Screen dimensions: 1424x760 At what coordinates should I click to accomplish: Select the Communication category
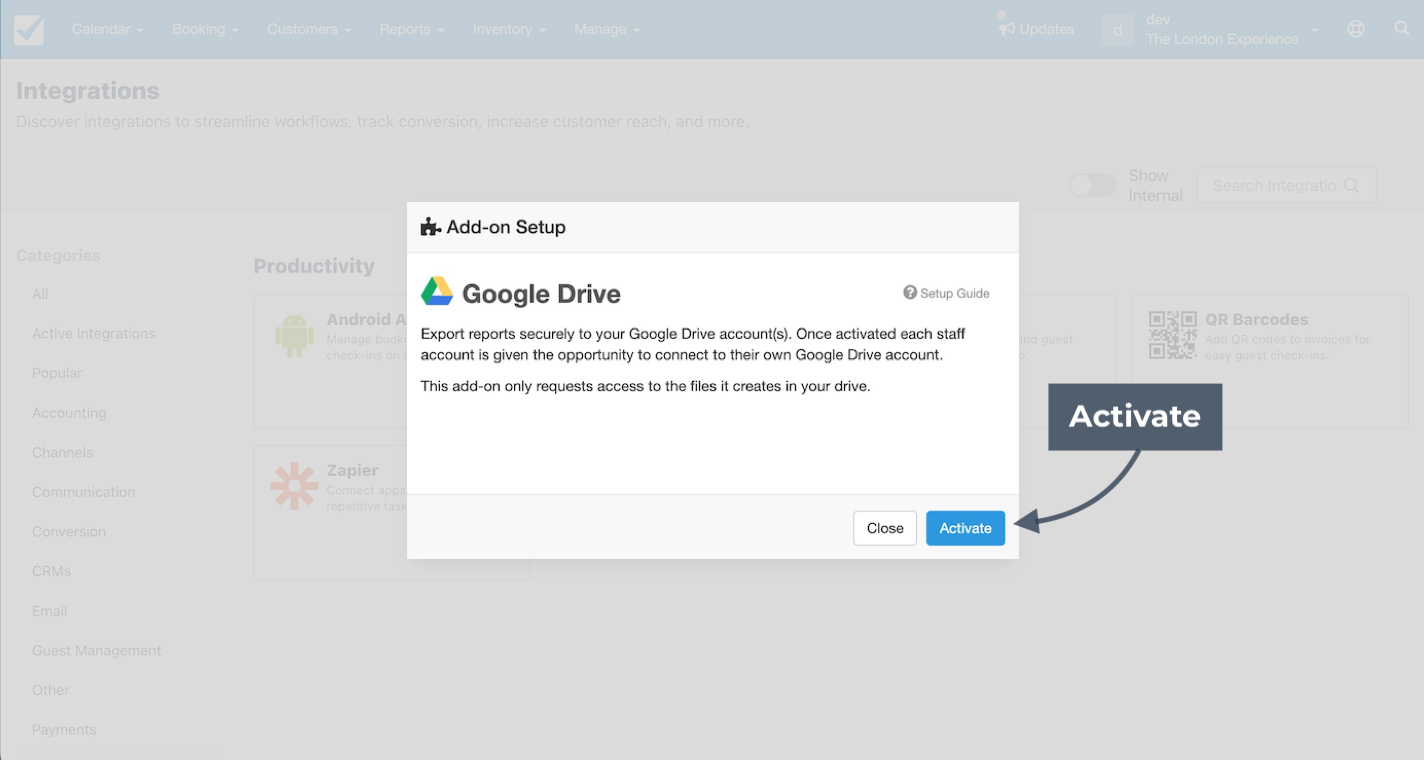(x=83, y=492)
